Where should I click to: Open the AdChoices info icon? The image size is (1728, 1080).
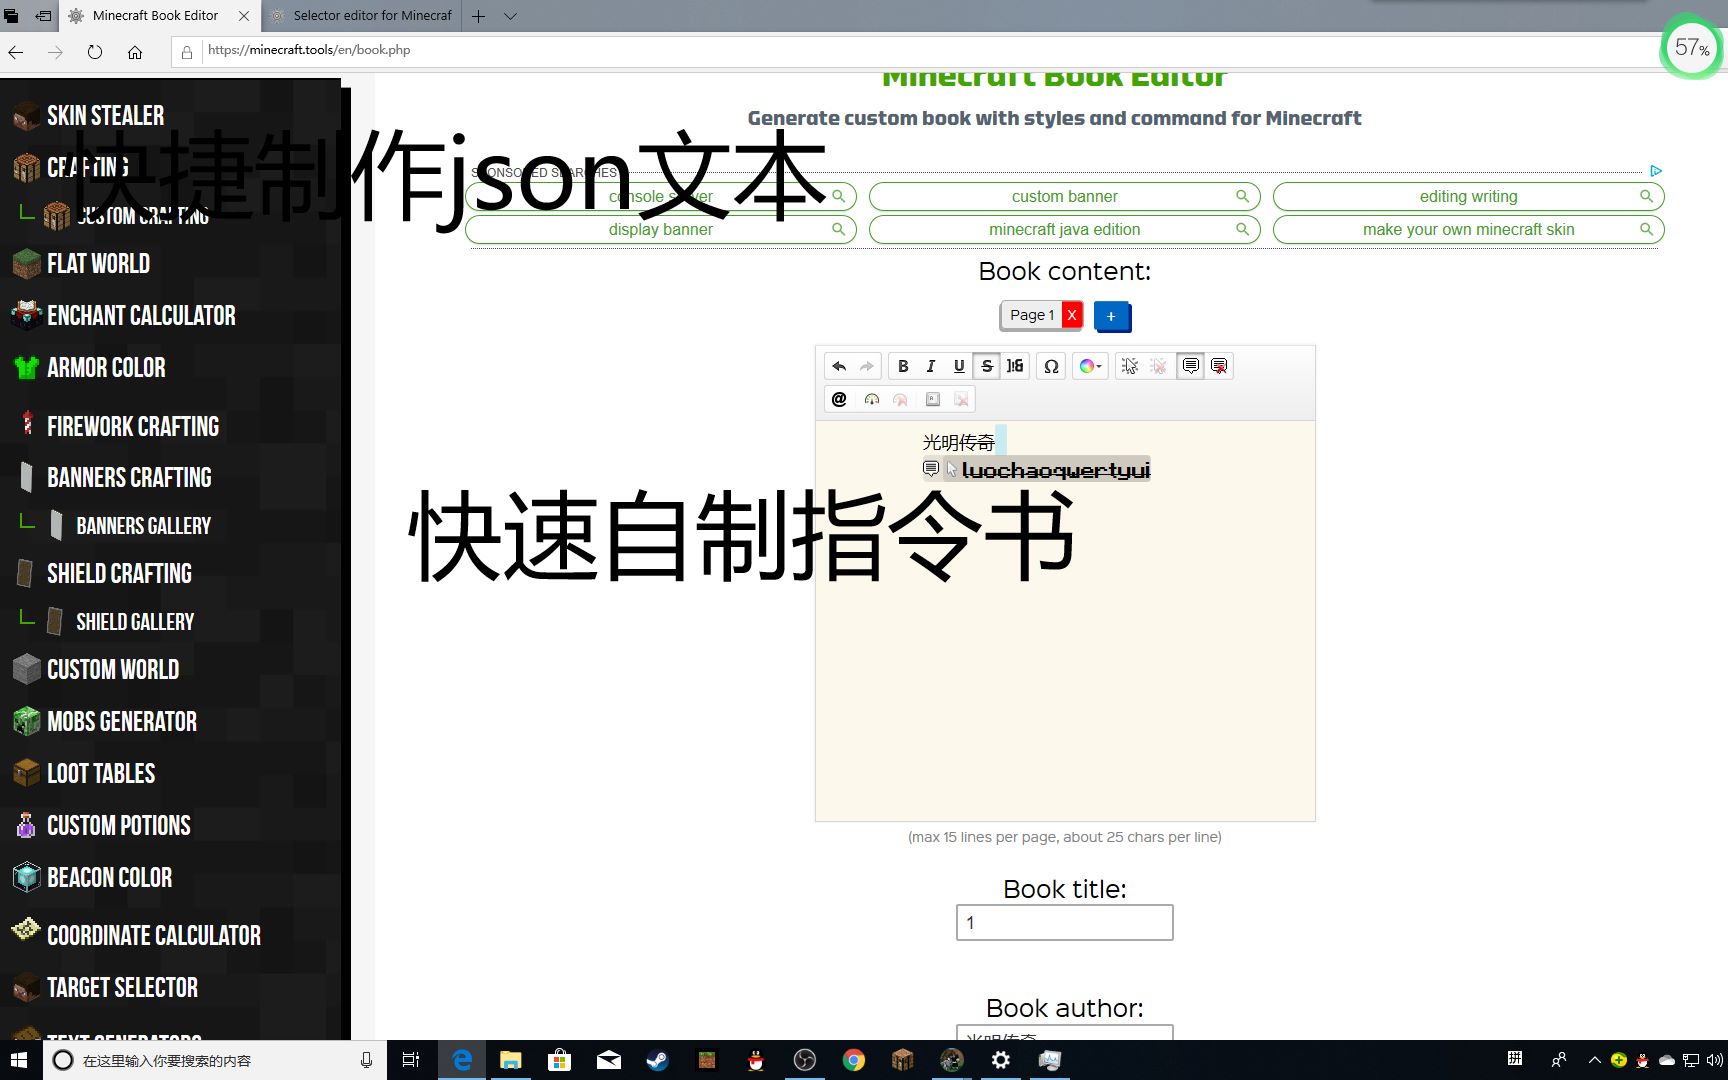coord(1656,171)
